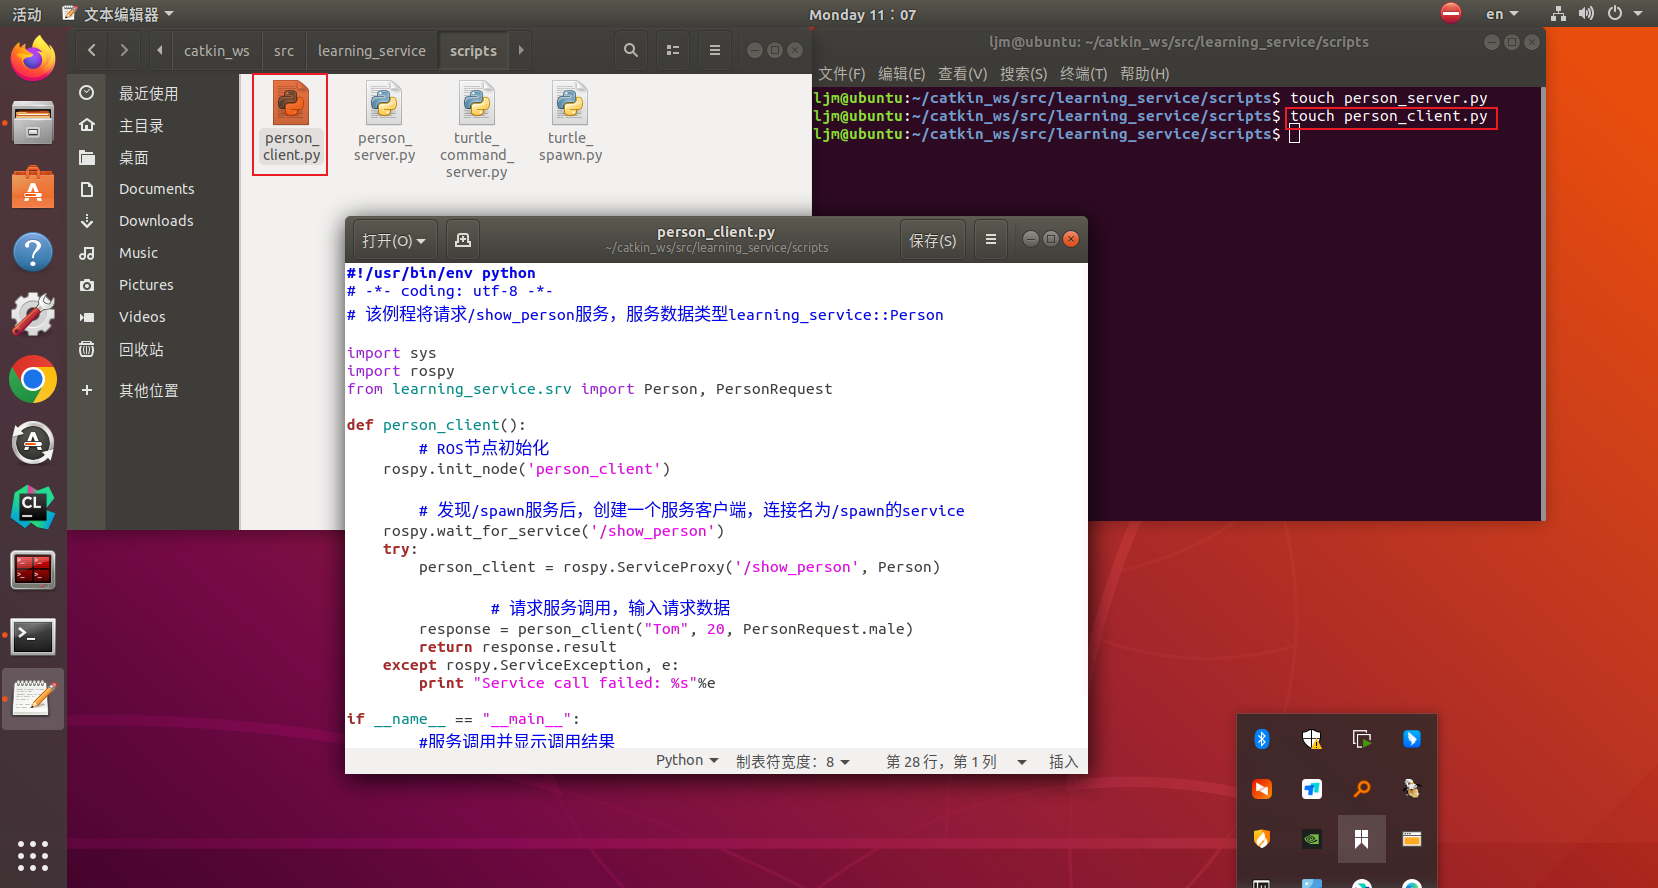Open the Files hamburger menu
The image size is (1658, 888).
[715, 50]
